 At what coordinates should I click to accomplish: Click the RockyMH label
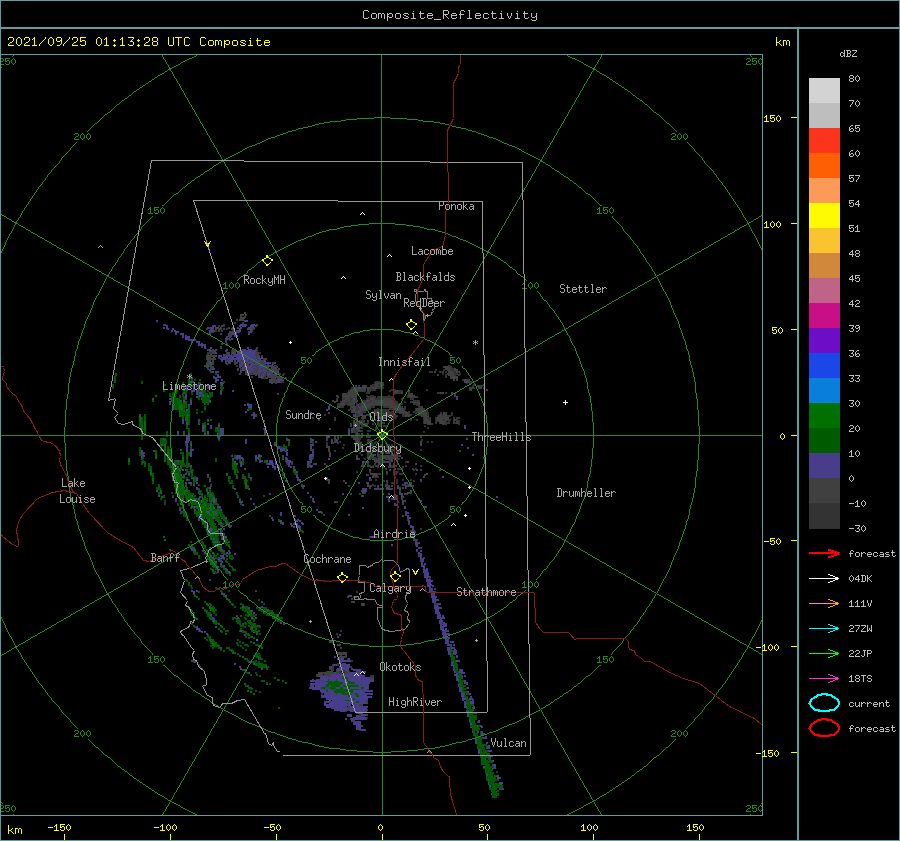[x=264, y=280]
